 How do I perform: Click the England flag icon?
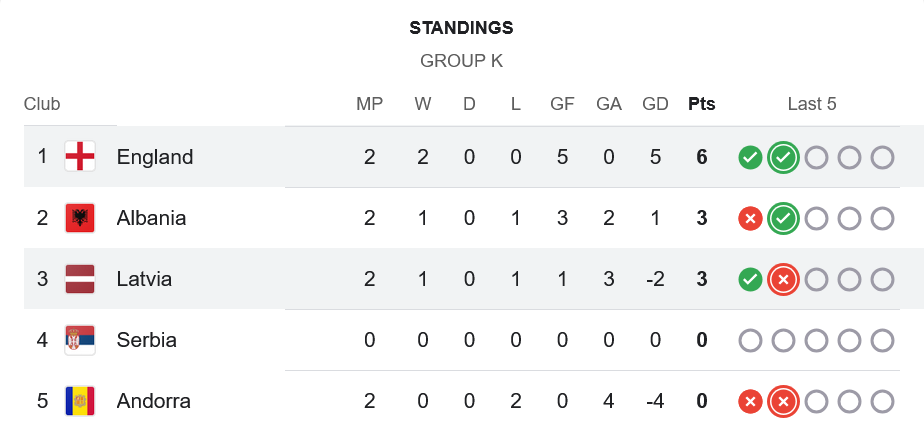click(x=80, y=157)
